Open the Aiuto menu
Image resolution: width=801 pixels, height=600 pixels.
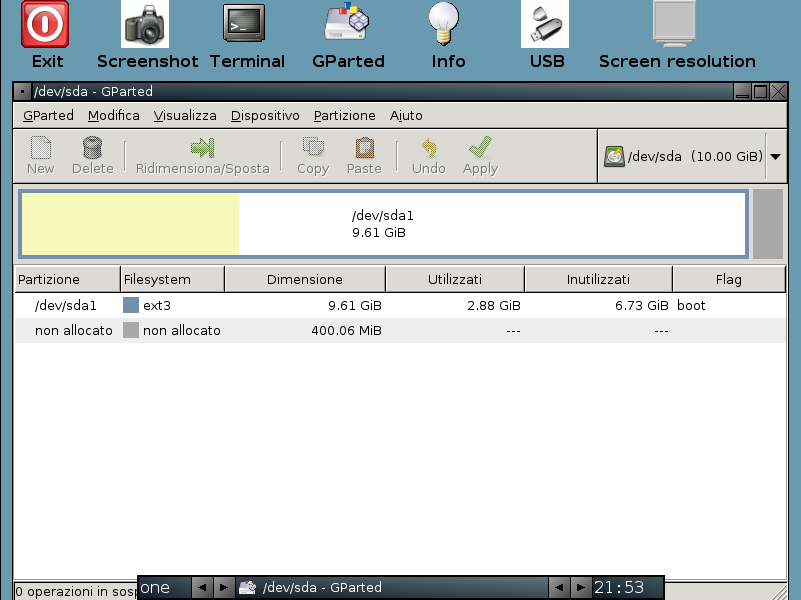click(406, 115)
